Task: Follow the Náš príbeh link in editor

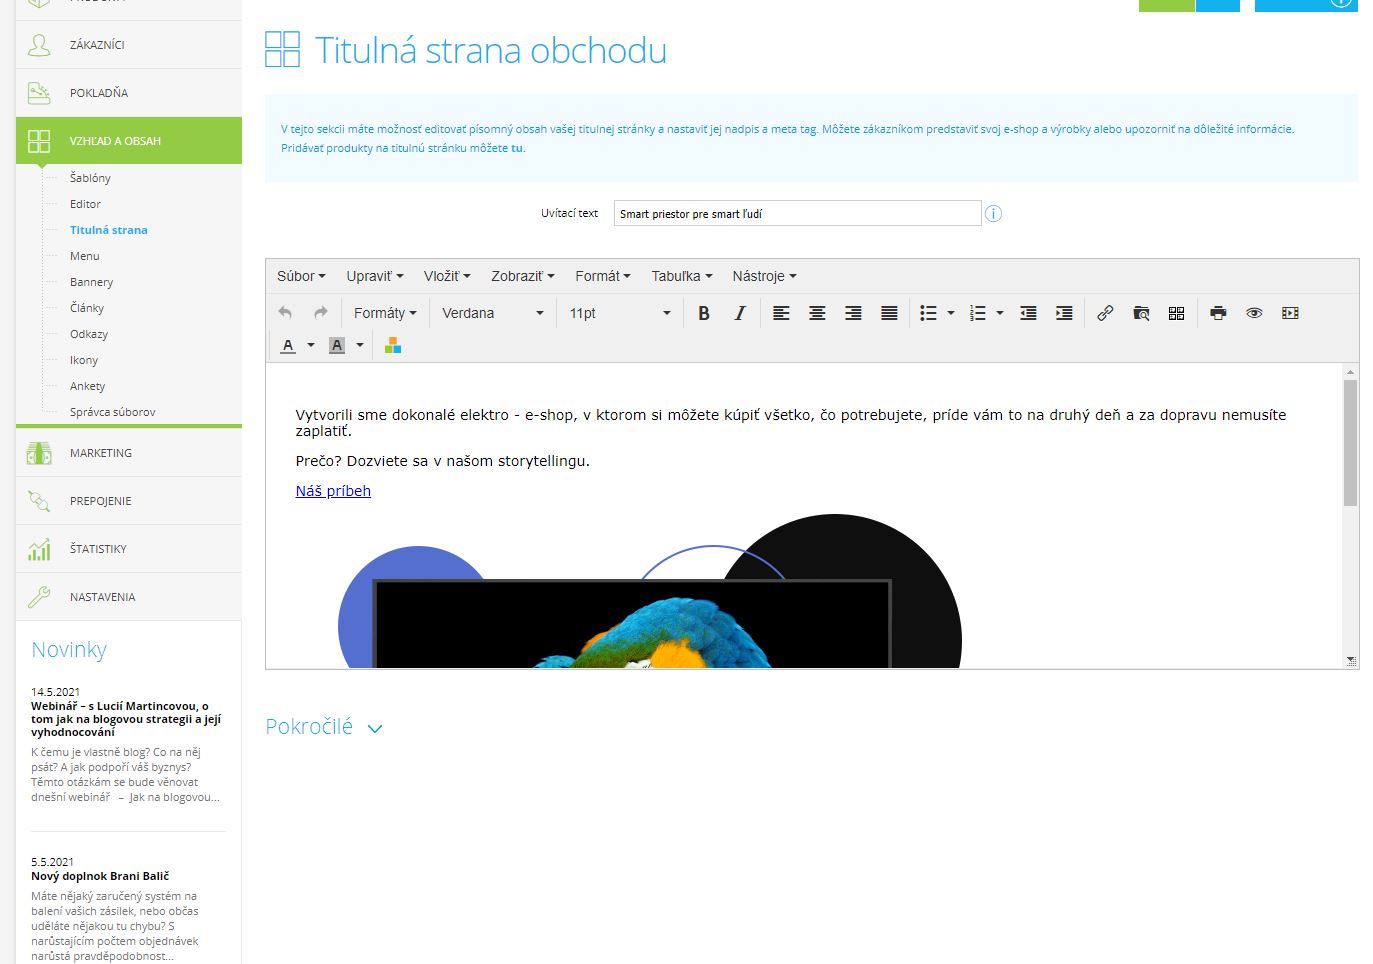Action: point(333,491)
